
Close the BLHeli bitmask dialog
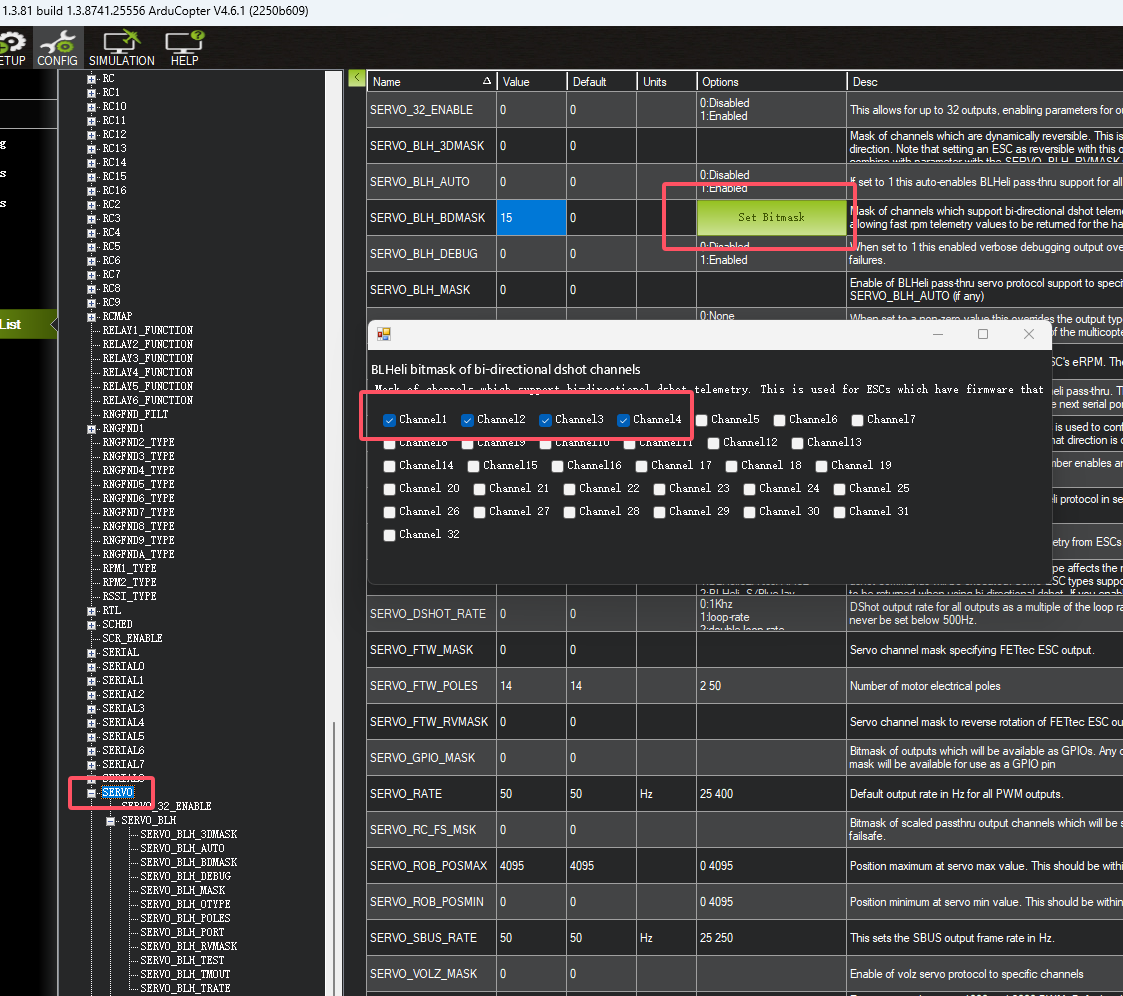click(x=1028, y=334)
